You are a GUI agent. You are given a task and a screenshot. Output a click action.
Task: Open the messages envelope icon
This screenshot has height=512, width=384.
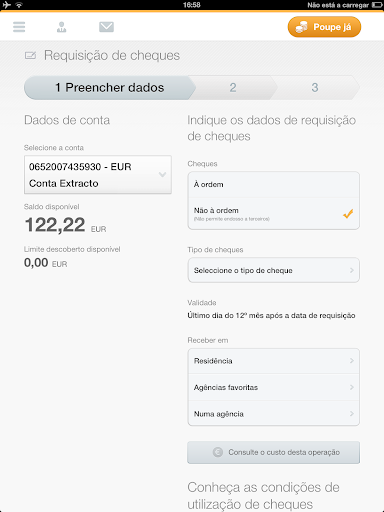coord(106,27)
